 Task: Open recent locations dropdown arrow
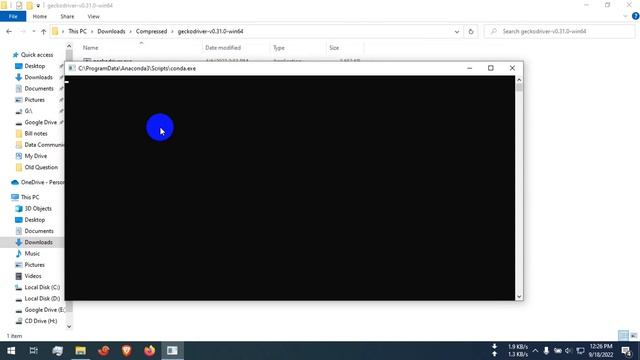point(33,31)
